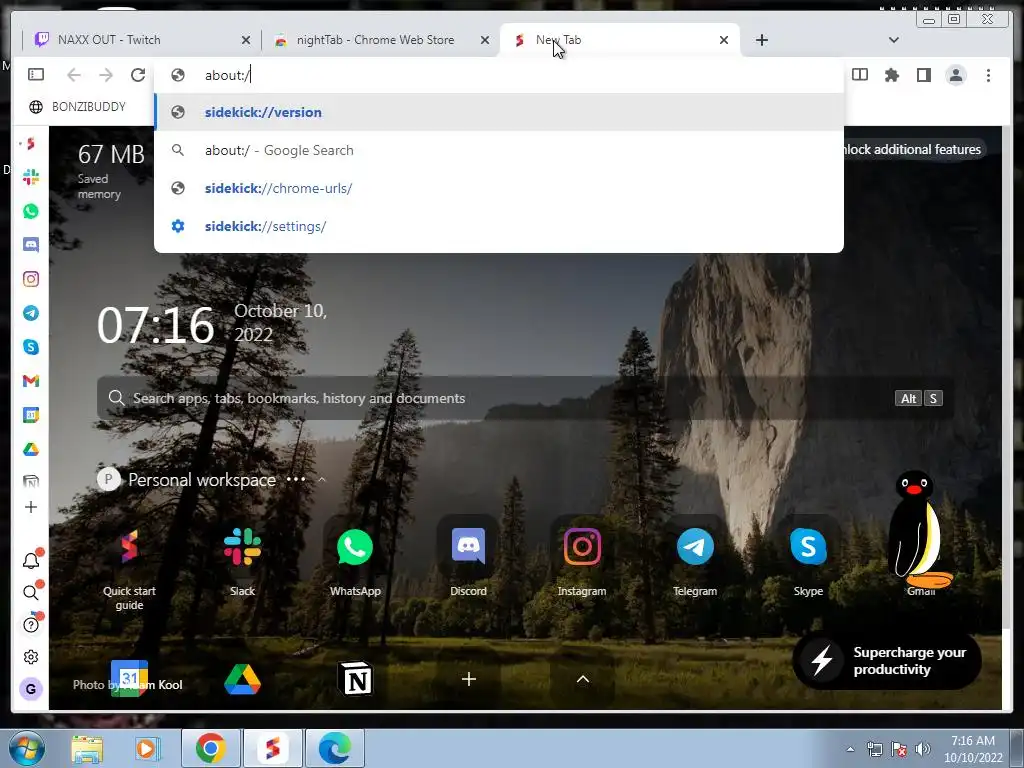Click the 67 MB saved memory indicator
Viewport: 1024px width, 768px height.
[x=110, y=172]
